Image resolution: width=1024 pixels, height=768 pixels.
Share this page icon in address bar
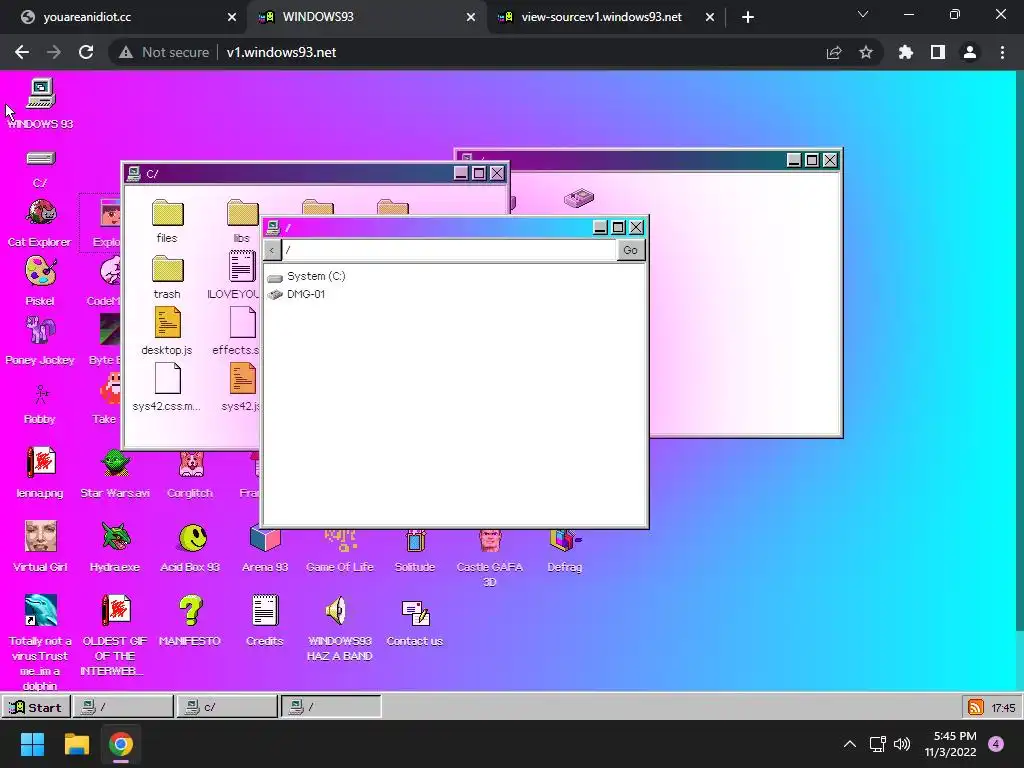834,52
